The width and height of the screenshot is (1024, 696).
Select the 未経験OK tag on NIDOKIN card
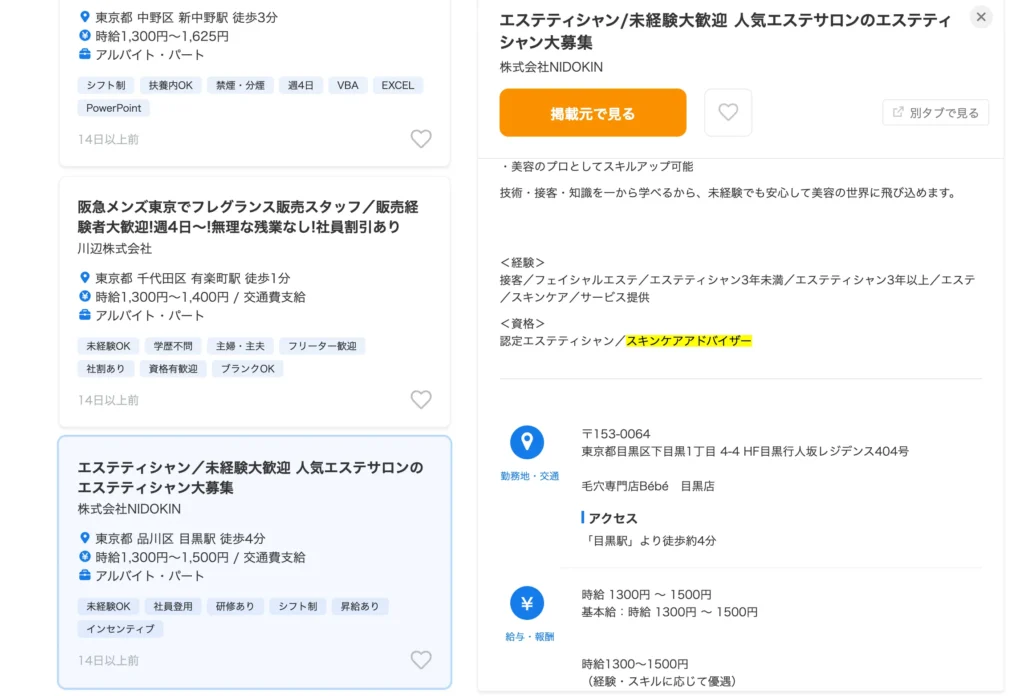pyautogui.click(x=108, y=606)
